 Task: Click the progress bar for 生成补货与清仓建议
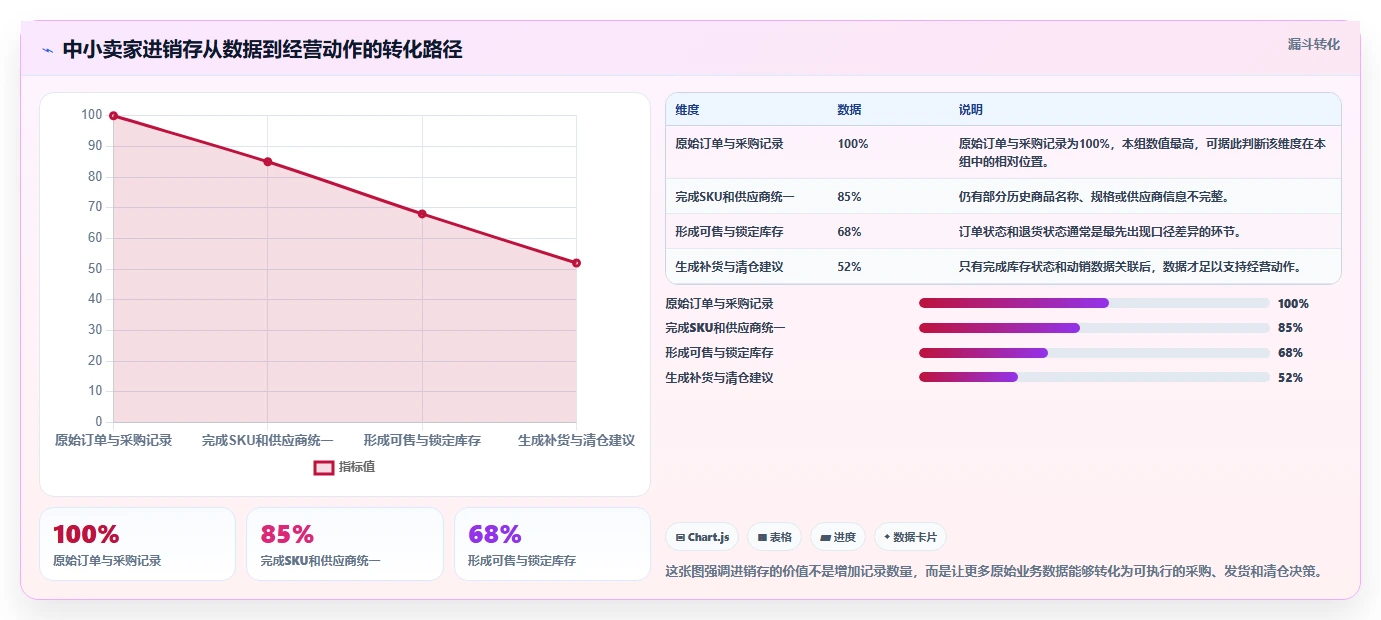1094,378
